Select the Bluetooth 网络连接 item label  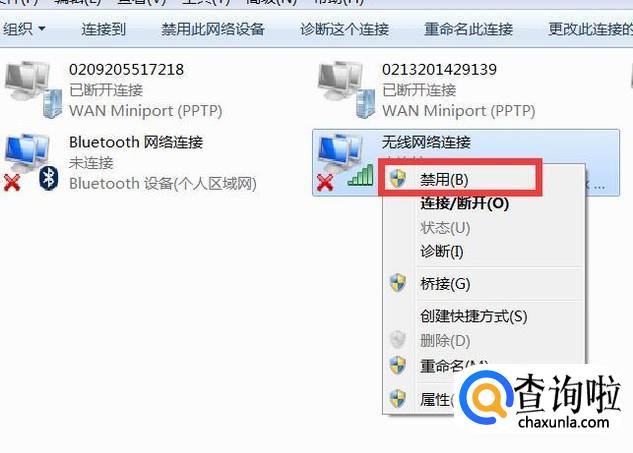[136, 142]
